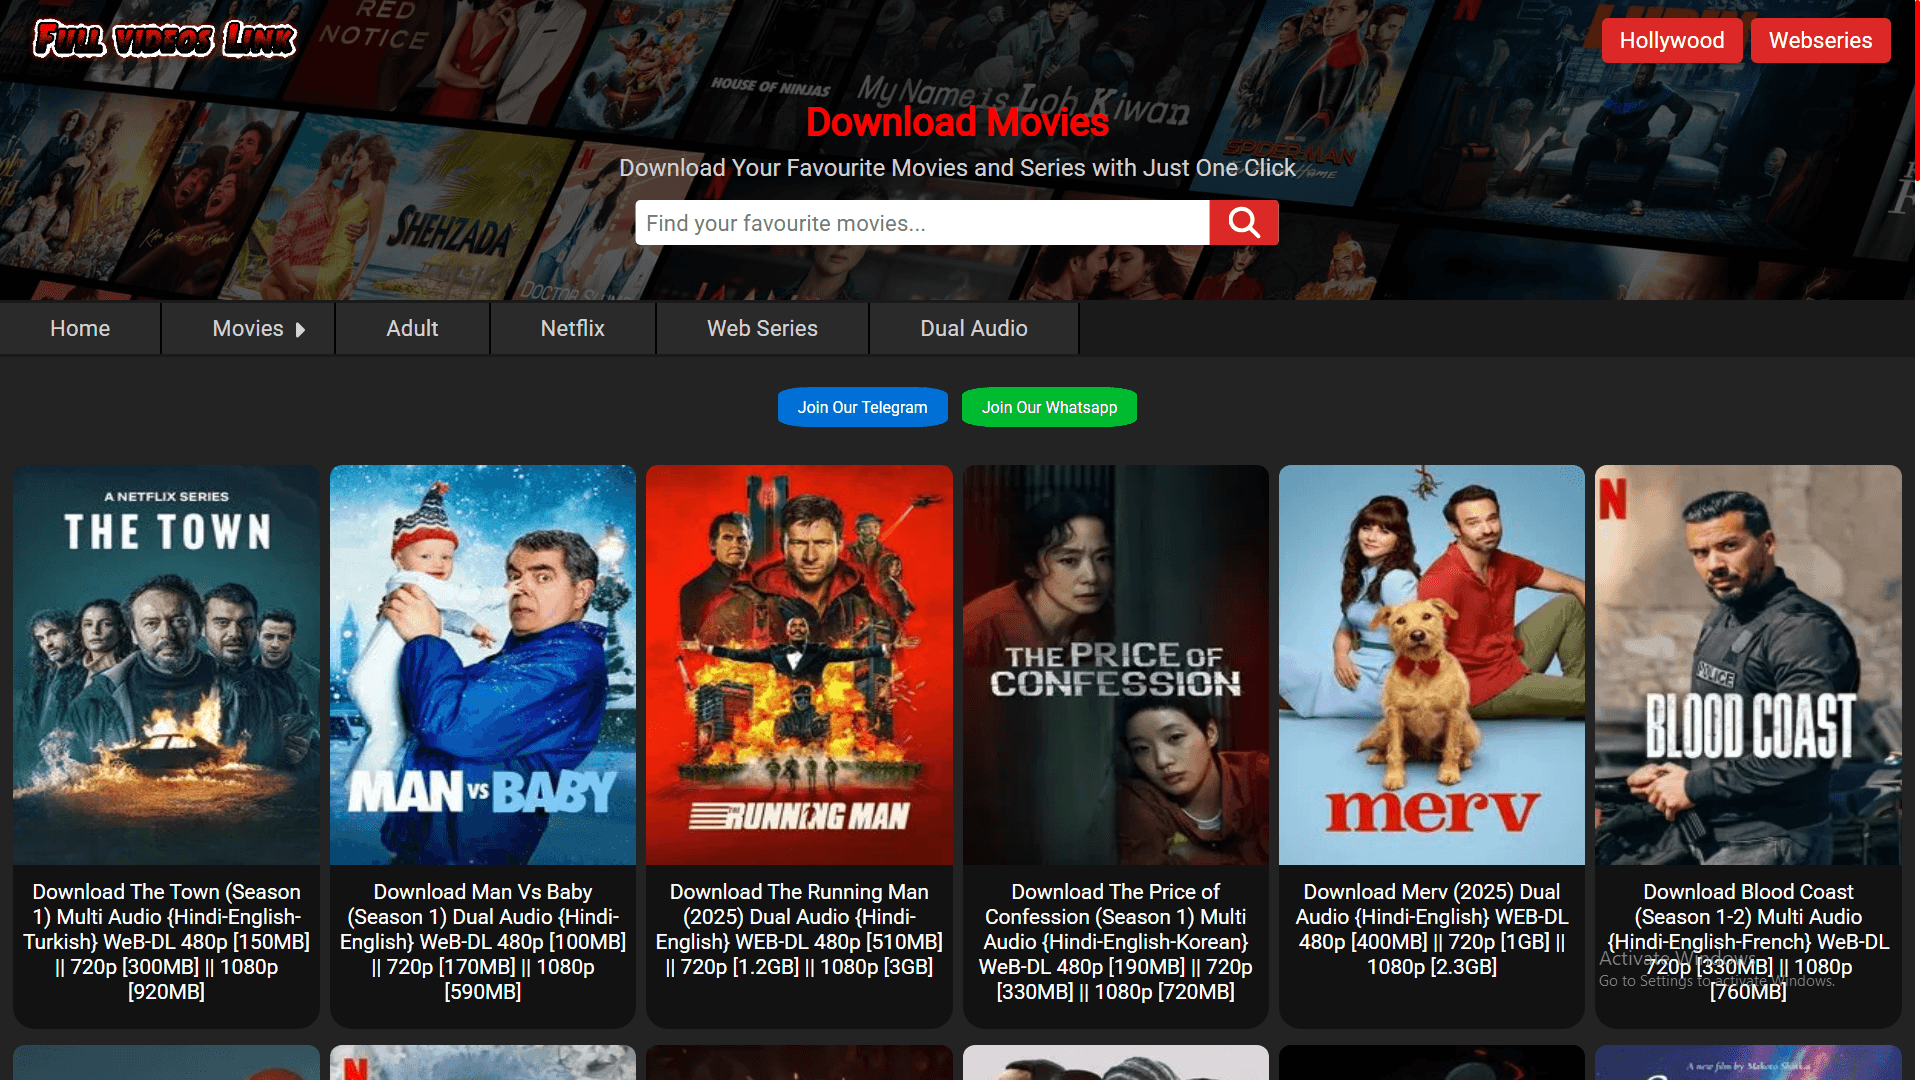Select the Merv movie poster
Image resolution: width=1920 pixels, height=1080 pixels.
click(1432, 665)
